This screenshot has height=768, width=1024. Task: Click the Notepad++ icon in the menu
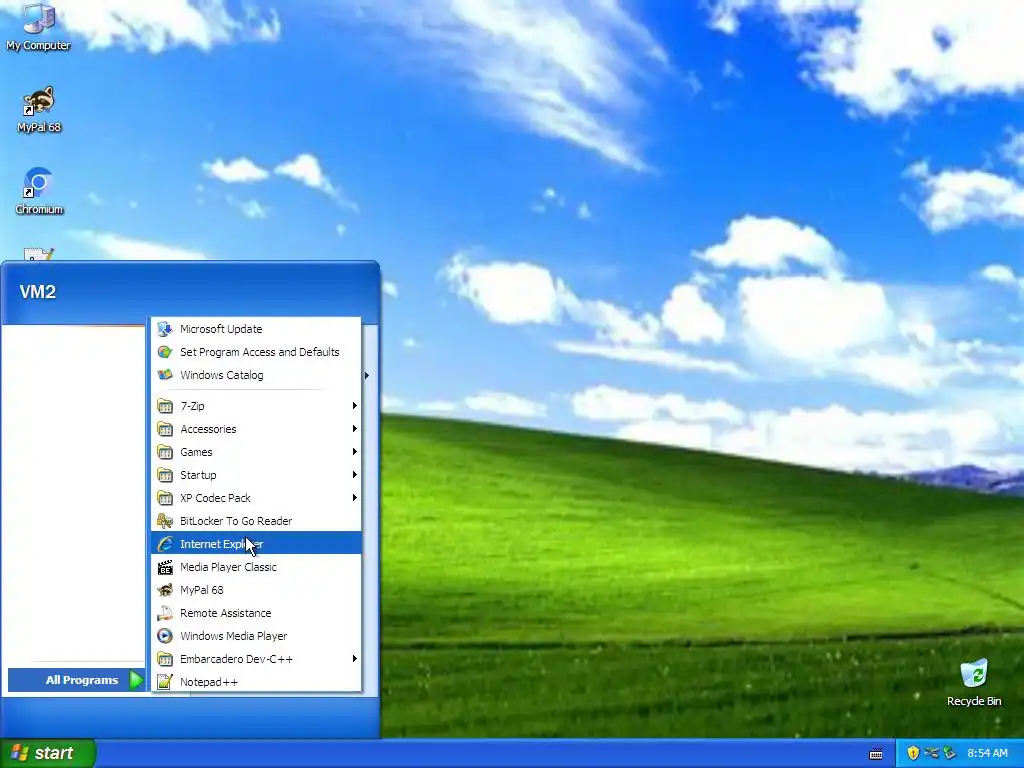pyautogui.click(x=165, y=682)
